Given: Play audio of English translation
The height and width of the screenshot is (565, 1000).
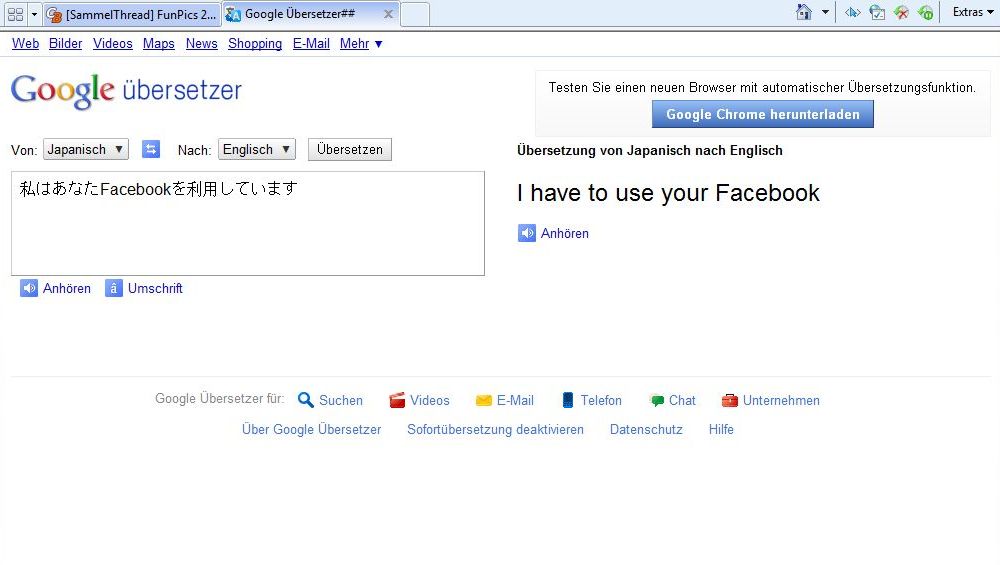Looking at the screenshot, I should (527, 233).
